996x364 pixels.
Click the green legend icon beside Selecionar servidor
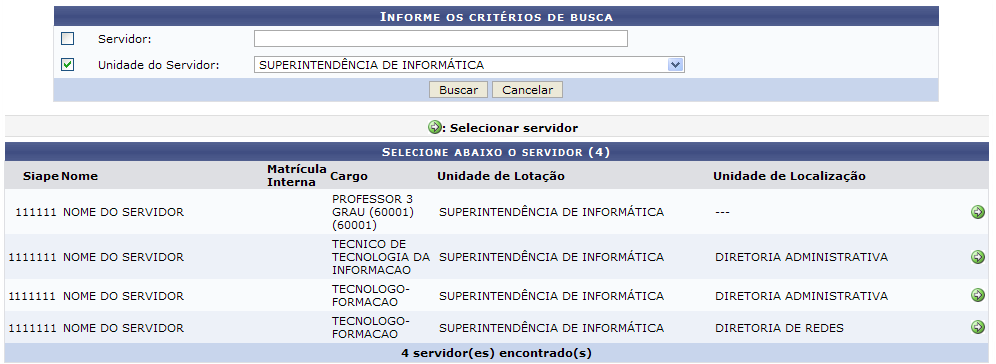click(x=434, y=127)
